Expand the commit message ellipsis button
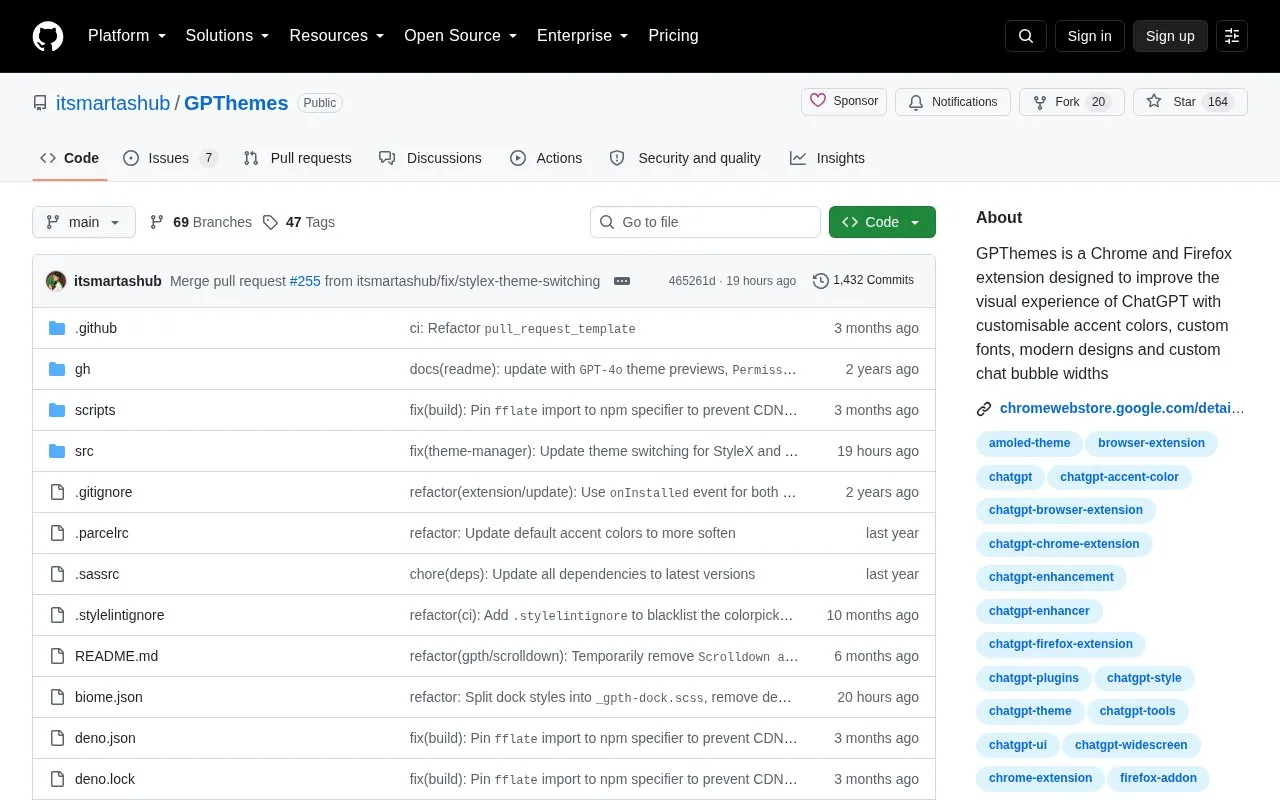Image resolution: width=1280 pixels, height=800 pixels. pyautogui.click(x=622, y=281)
